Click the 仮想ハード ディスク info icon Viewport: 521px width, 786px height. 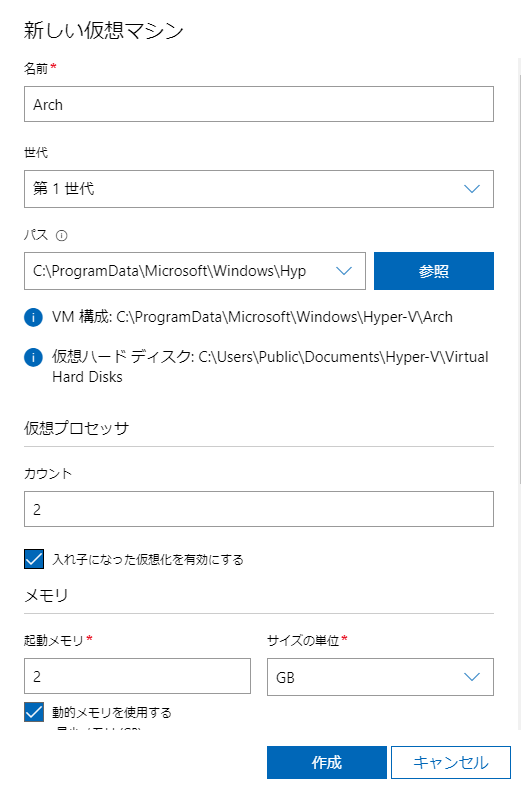pyautogui.click(x=33, y=357)
